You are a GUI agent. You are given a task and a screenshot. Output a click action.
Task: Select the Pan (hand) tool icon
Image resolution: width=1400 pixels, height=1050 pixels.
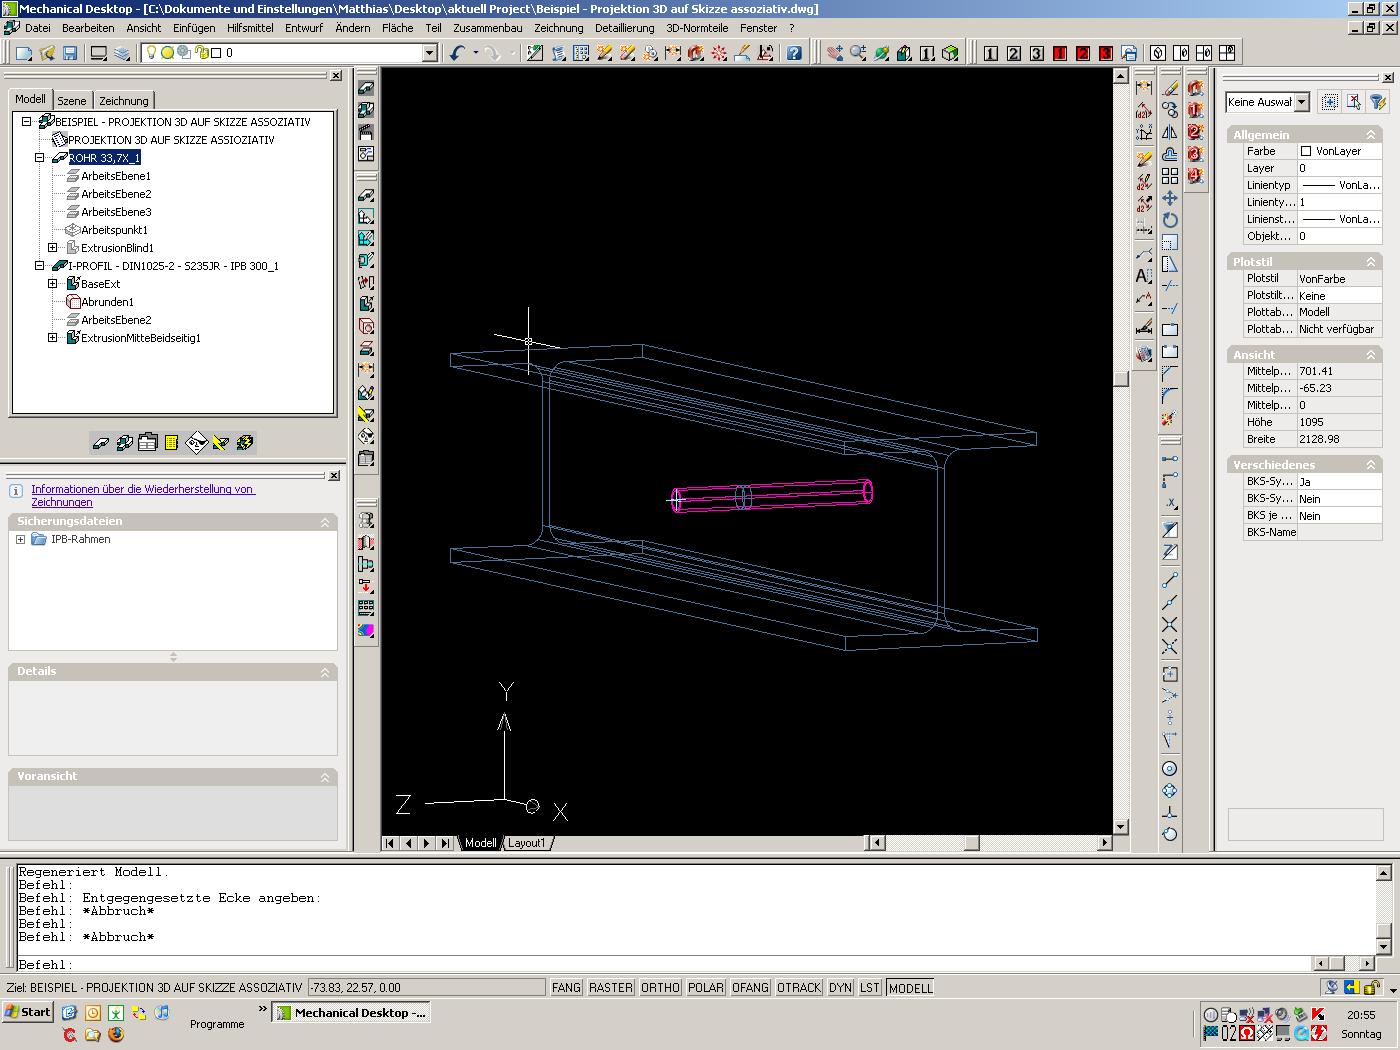[835, 53]
